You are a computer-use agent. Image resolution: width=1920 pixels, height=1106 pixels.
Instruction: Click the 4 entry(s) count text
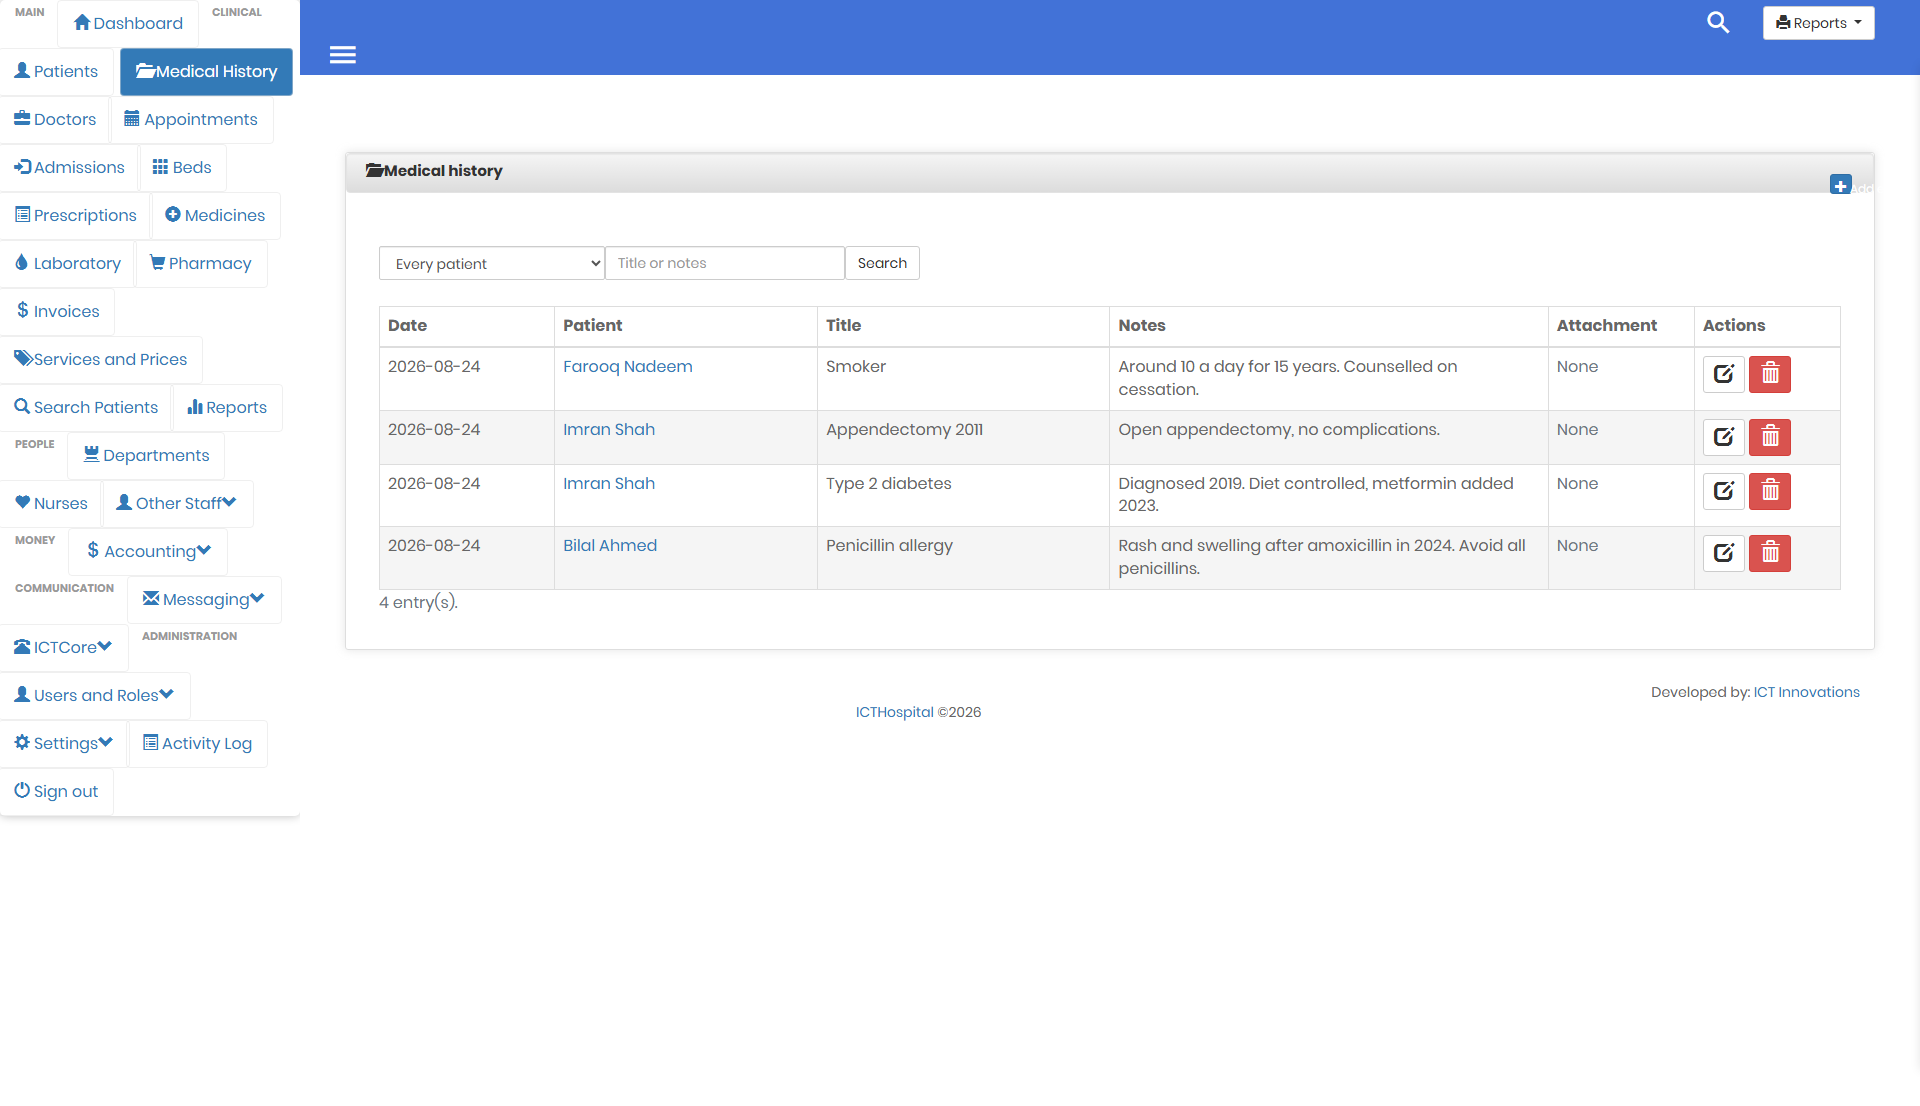coord(418,602)
